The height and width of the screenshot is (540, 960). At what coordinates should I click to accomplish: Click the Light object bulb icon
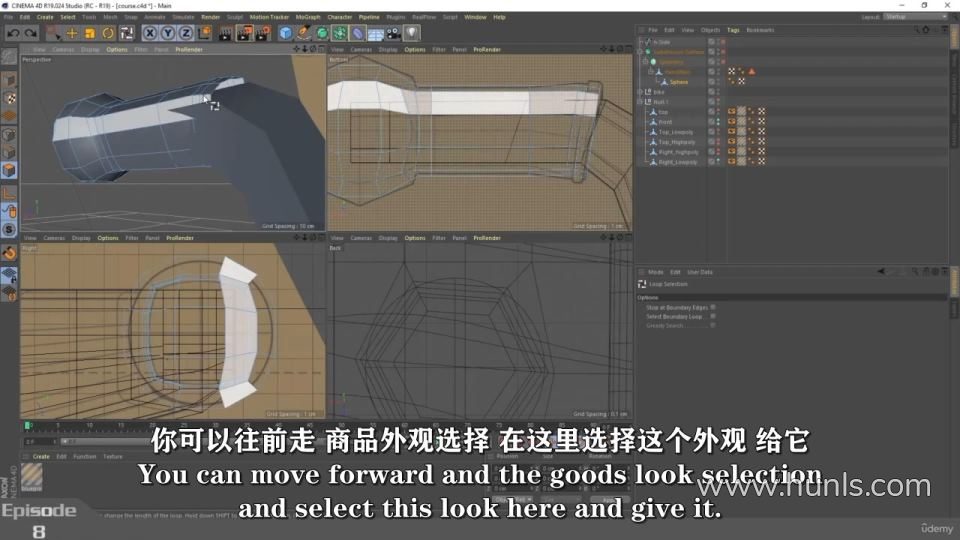(x=410, y=33)
